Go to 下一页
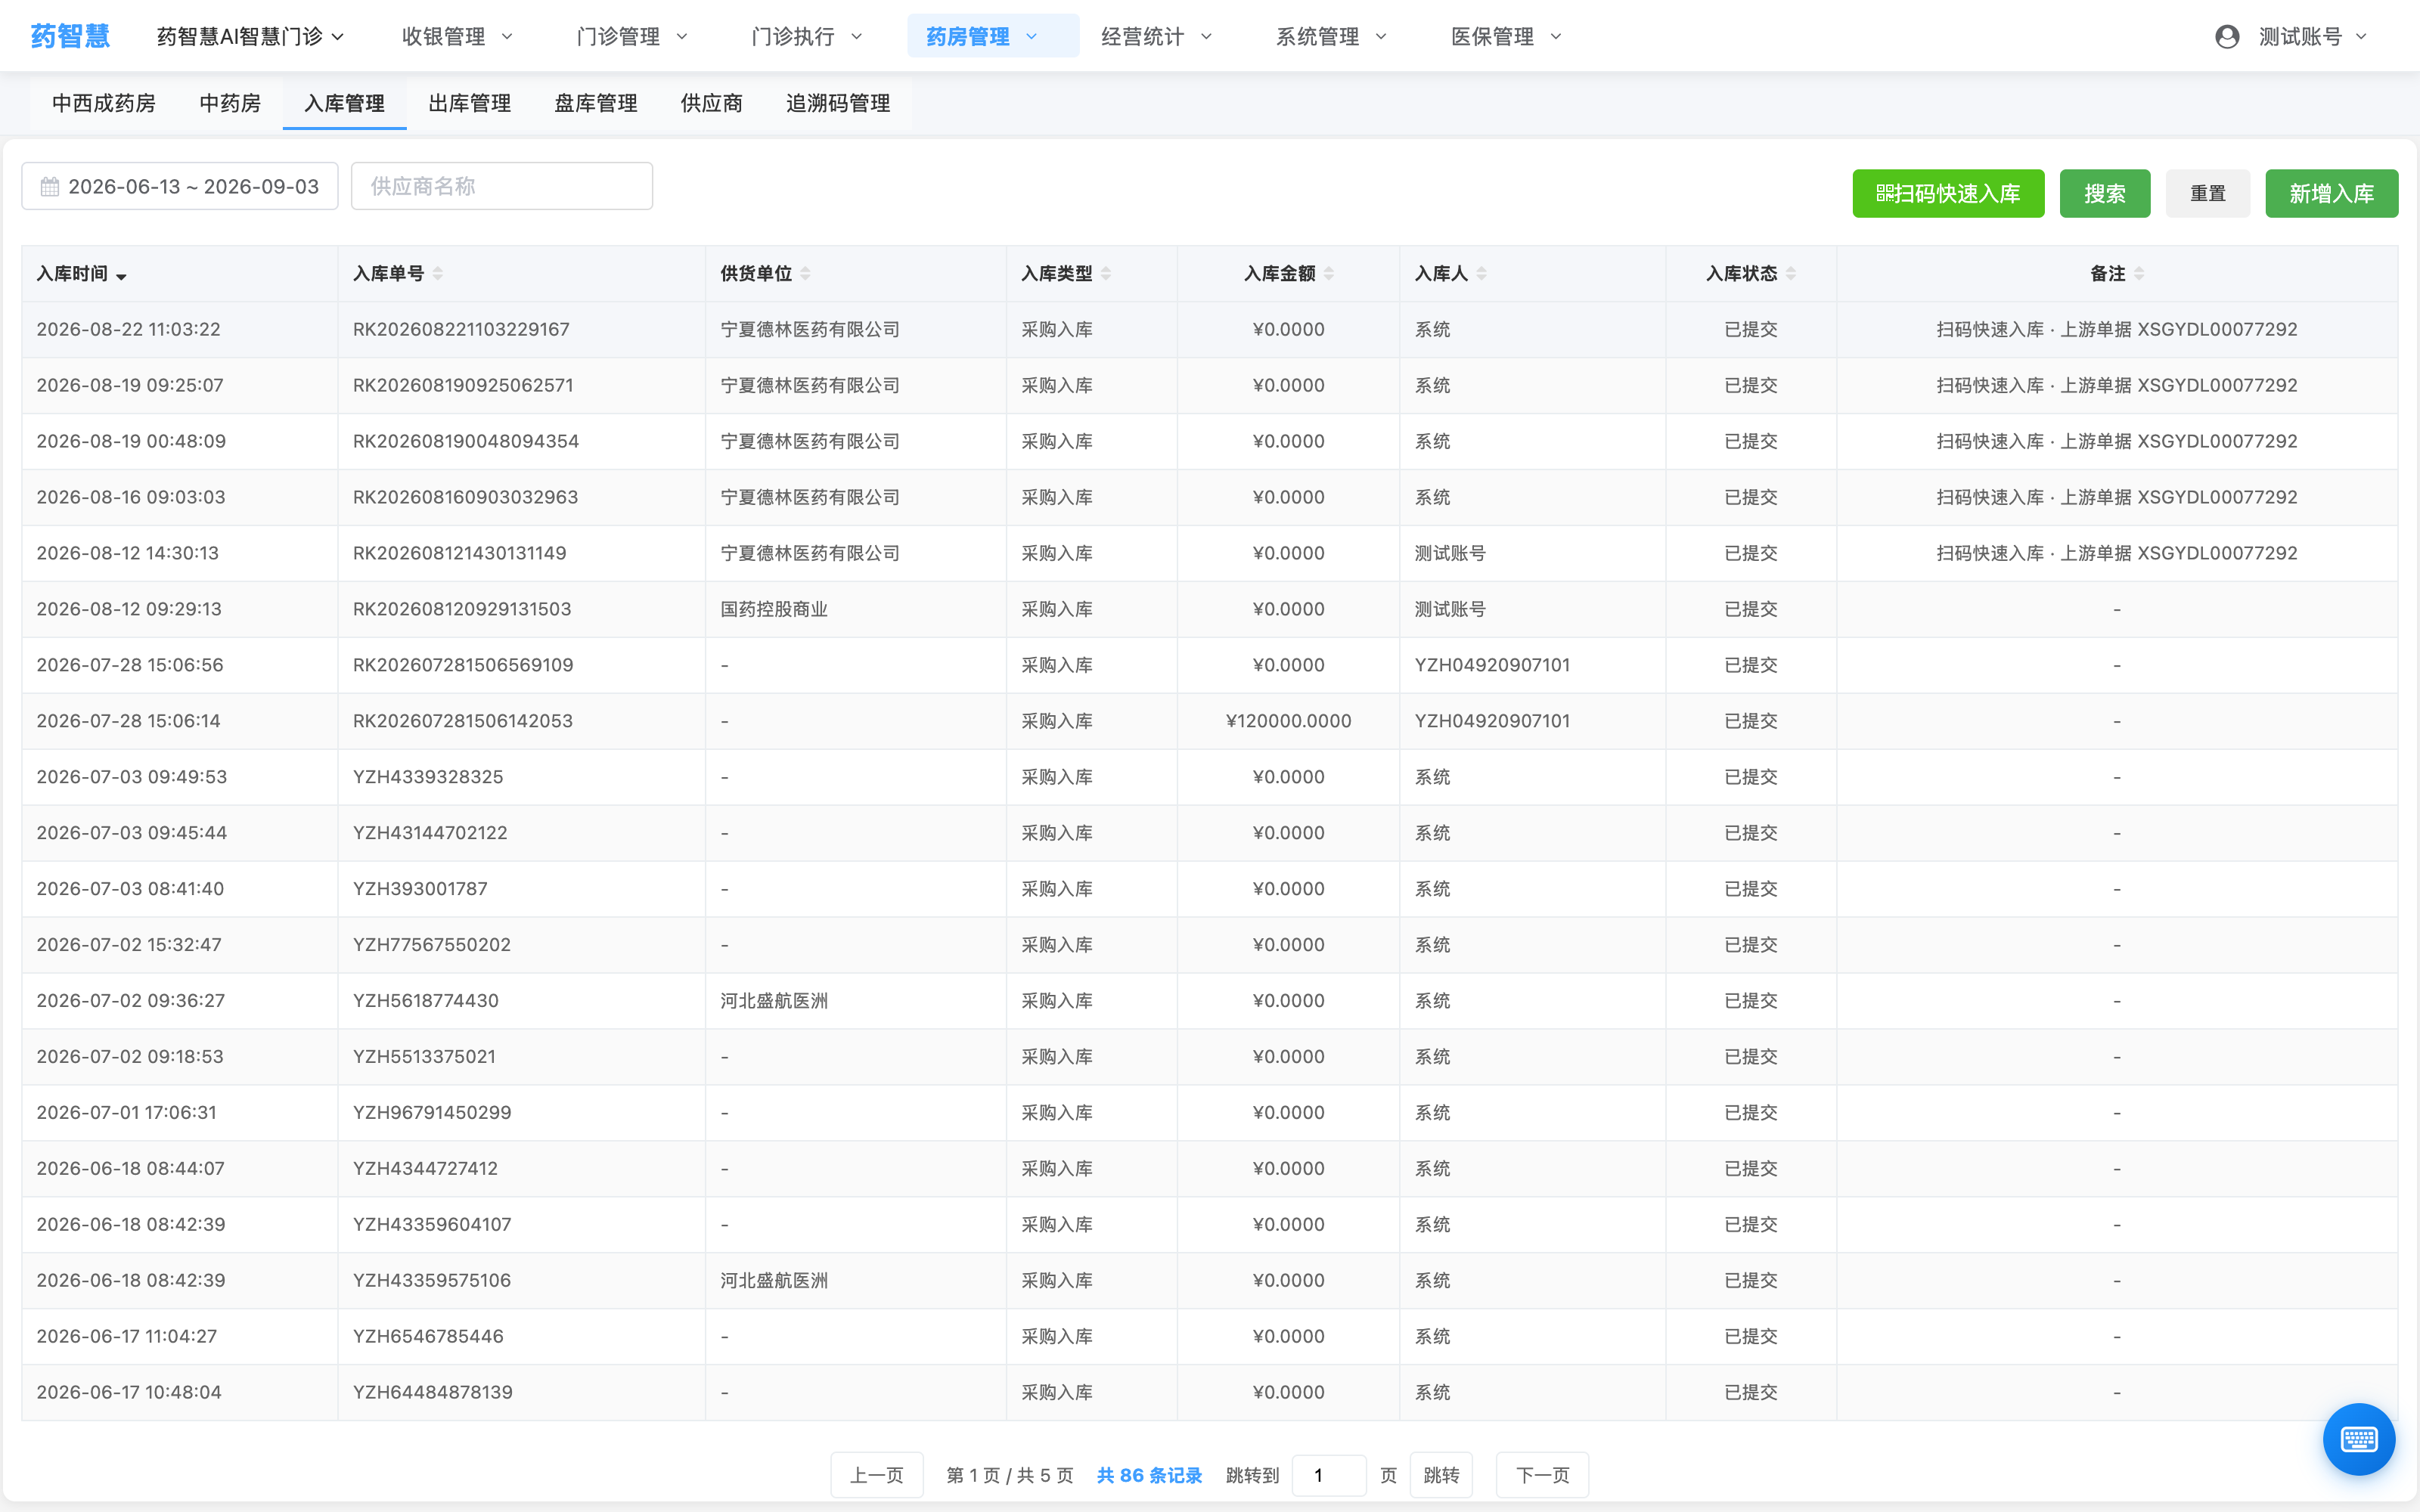2420x1512 pixels. pos(1542,1475)
